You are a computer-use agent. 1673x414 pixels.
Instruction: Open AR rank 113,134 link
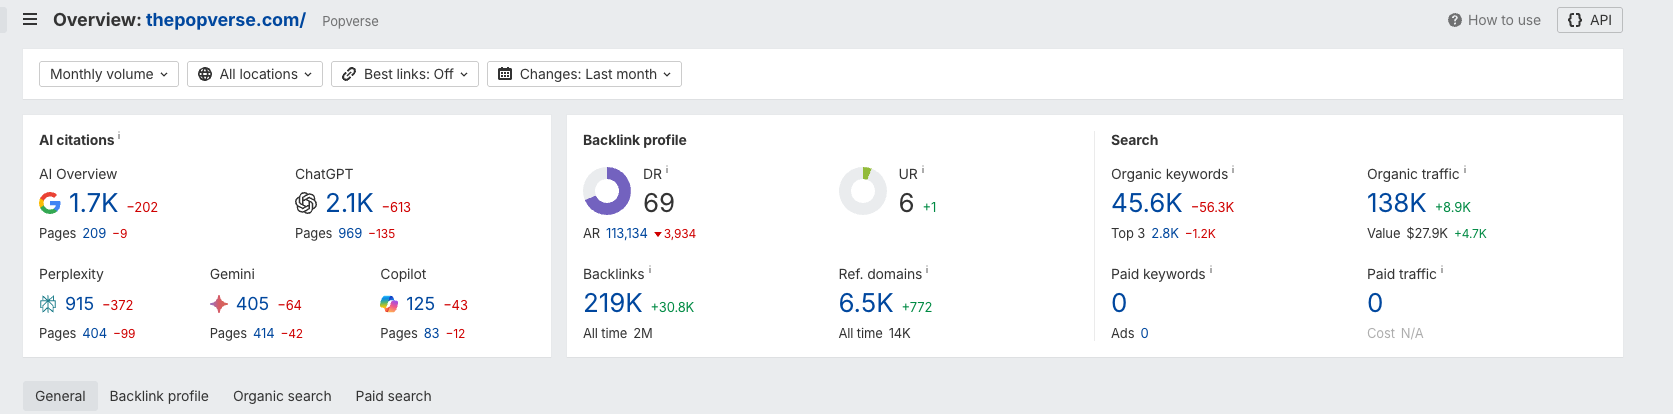(627, 233)
